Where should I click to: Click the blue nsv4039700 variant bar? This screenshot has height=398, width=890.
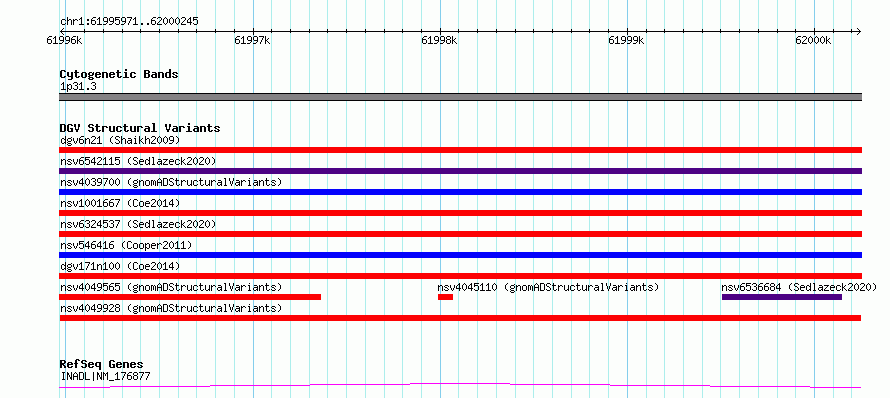pyautogui.click(x=460, y=192)
